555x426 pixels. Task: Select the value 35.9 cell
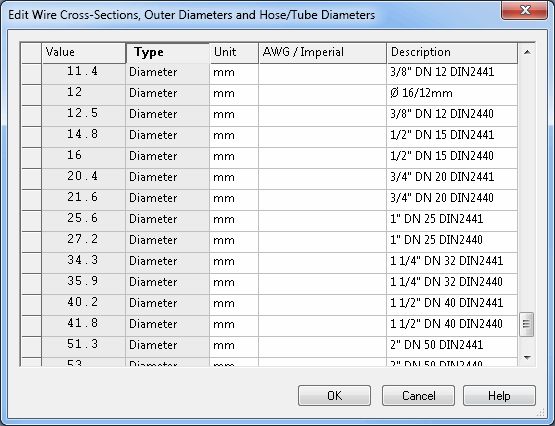[84, 283]
